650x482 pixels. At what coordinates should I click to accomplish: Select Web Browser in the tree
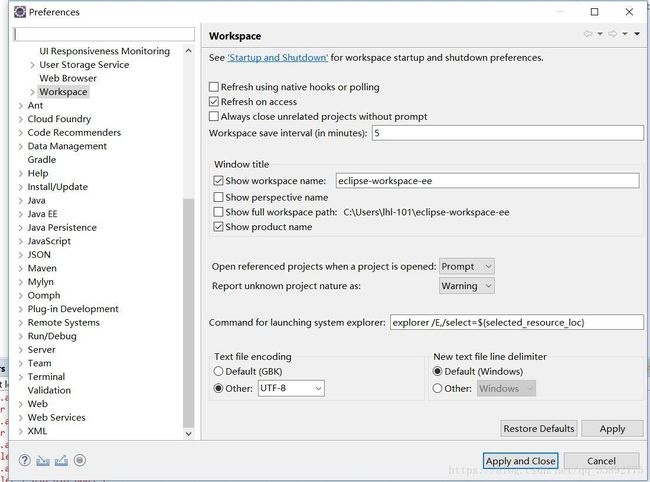68,78
